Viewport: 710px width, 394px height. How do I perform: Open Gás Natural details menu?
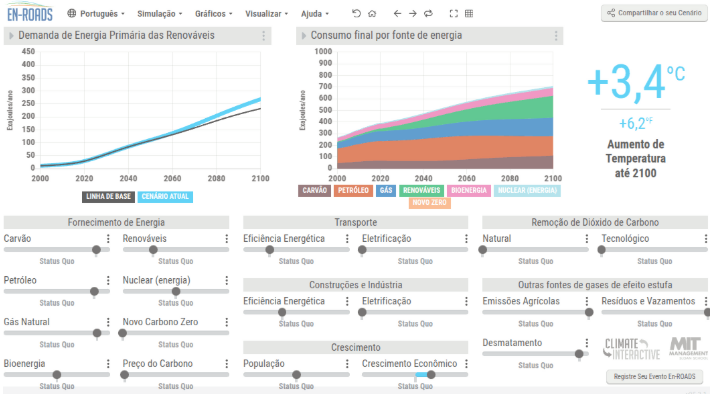(x=108, y=322)
